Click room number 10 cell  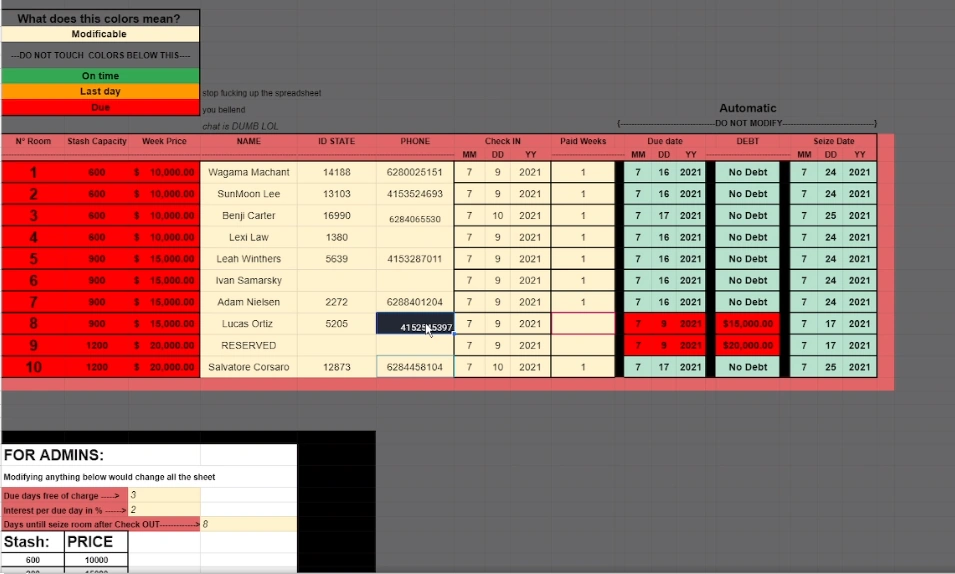[33, 367]
